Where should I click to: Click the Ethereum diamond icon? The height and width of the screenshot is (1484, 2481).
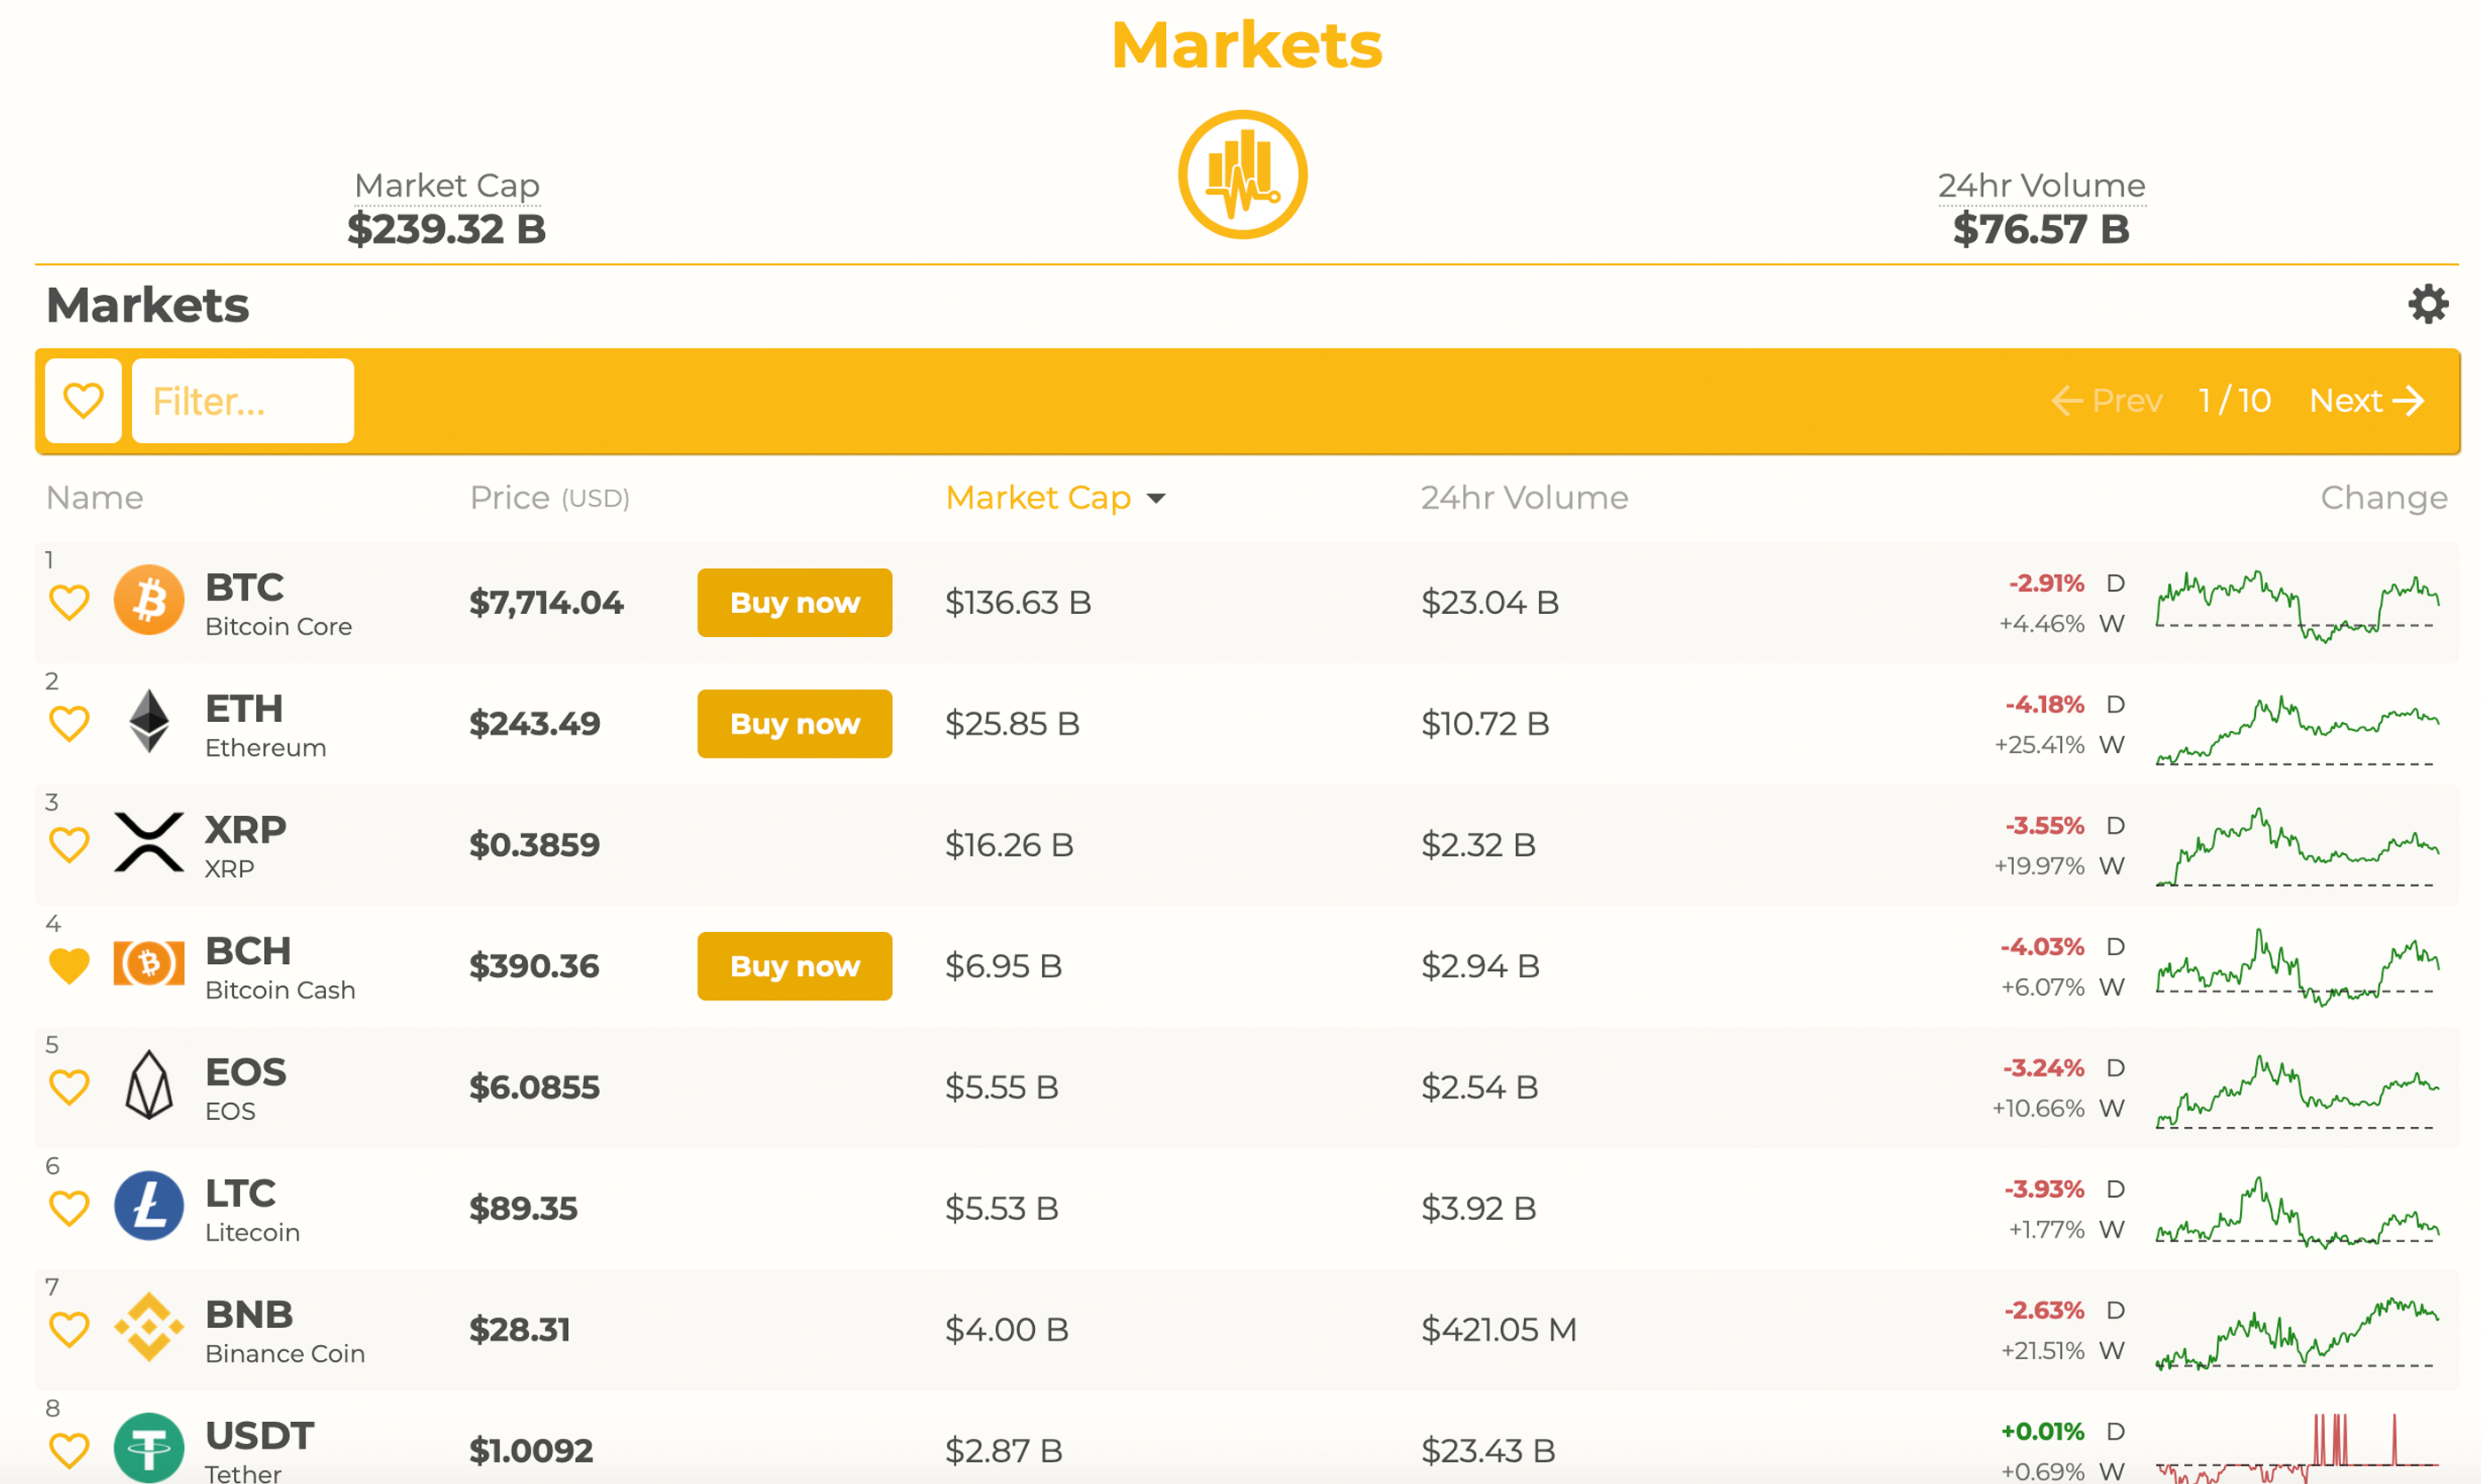point(149,721)
